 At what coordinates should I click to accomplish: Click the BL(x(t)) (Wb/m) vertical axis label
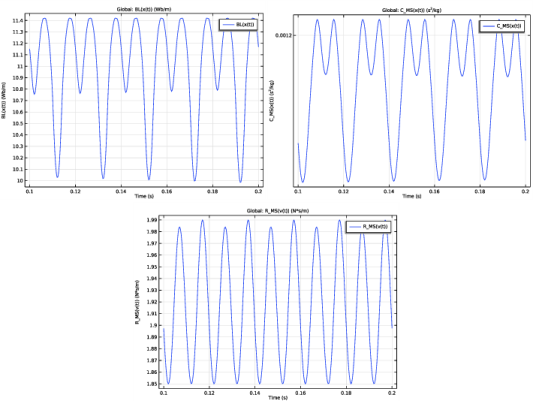(4, 100)
